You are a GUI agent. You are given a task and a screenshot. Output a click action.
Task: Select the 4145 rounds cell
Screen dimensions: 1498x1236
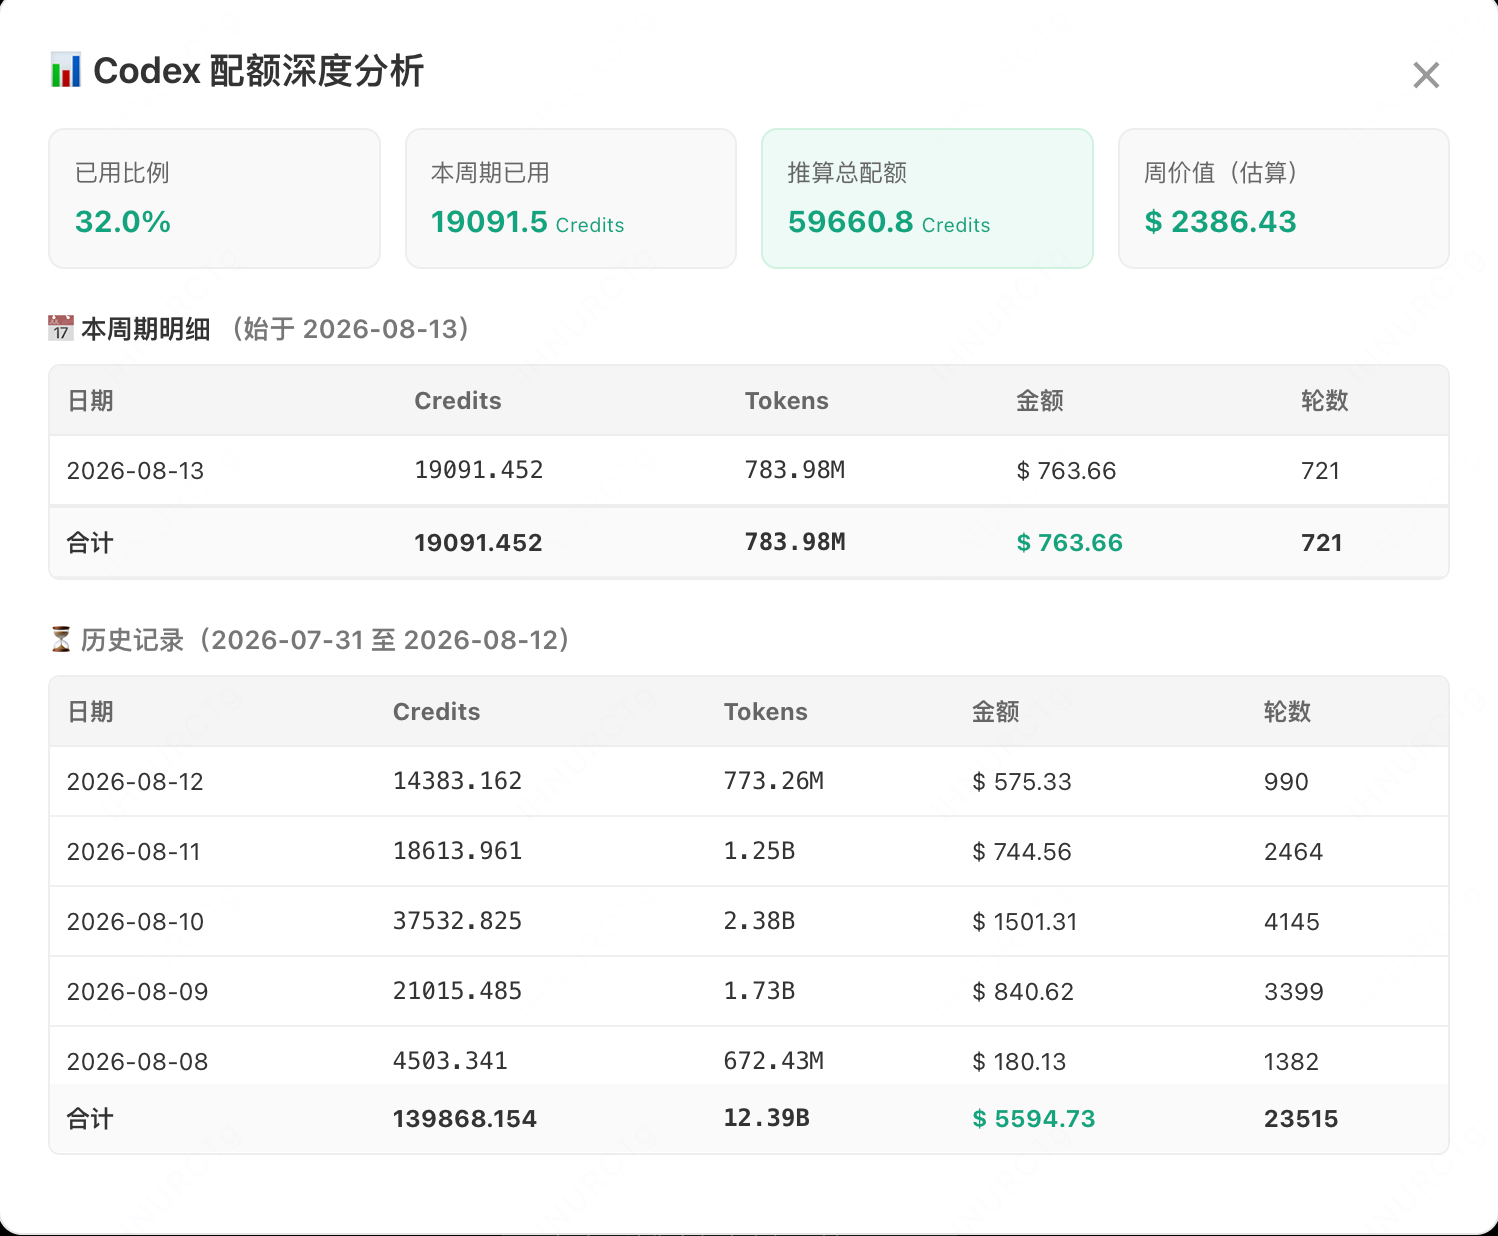pos(1292,922)
